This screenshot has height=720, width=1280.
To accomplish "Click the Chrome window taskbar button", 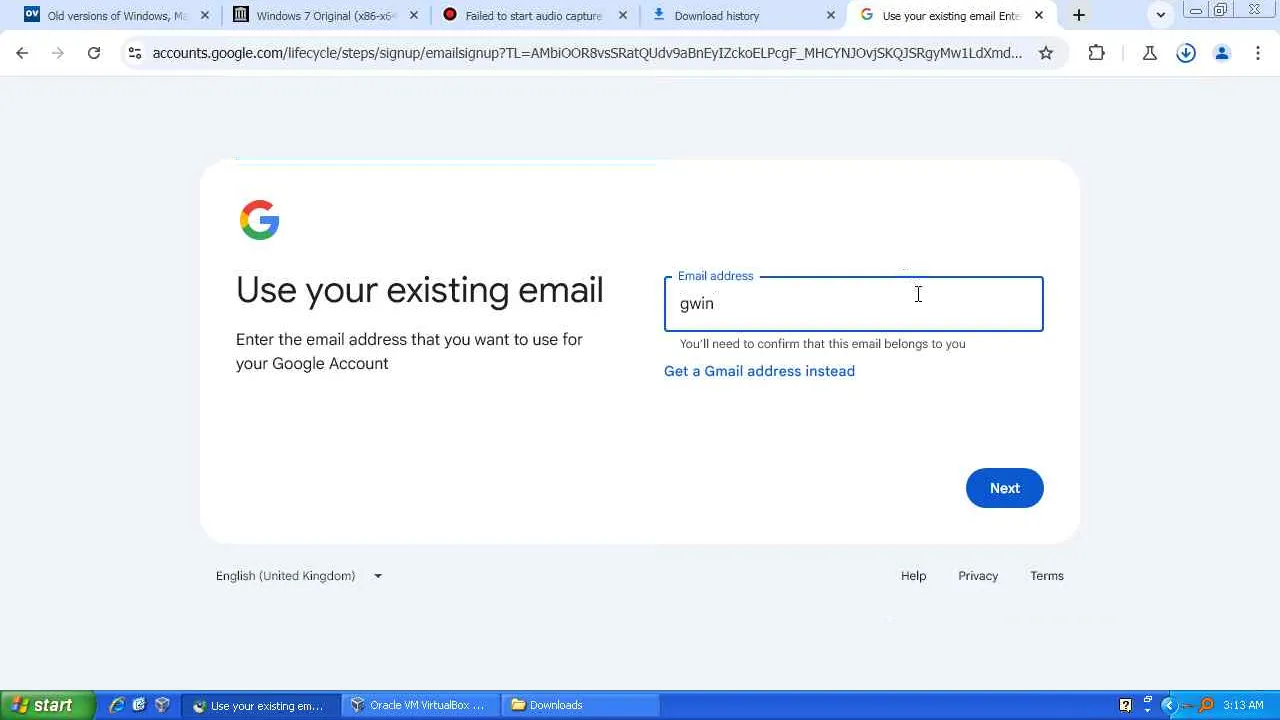I will 259,705.
